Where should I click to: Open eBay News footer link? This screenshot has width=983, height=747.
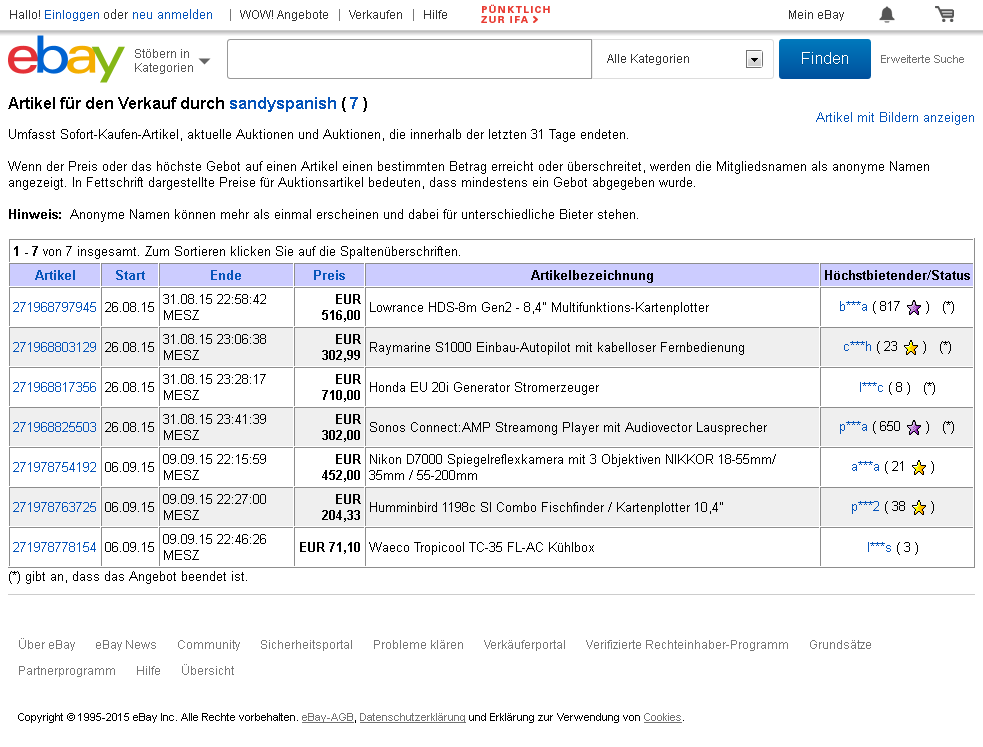pos(125,645)
